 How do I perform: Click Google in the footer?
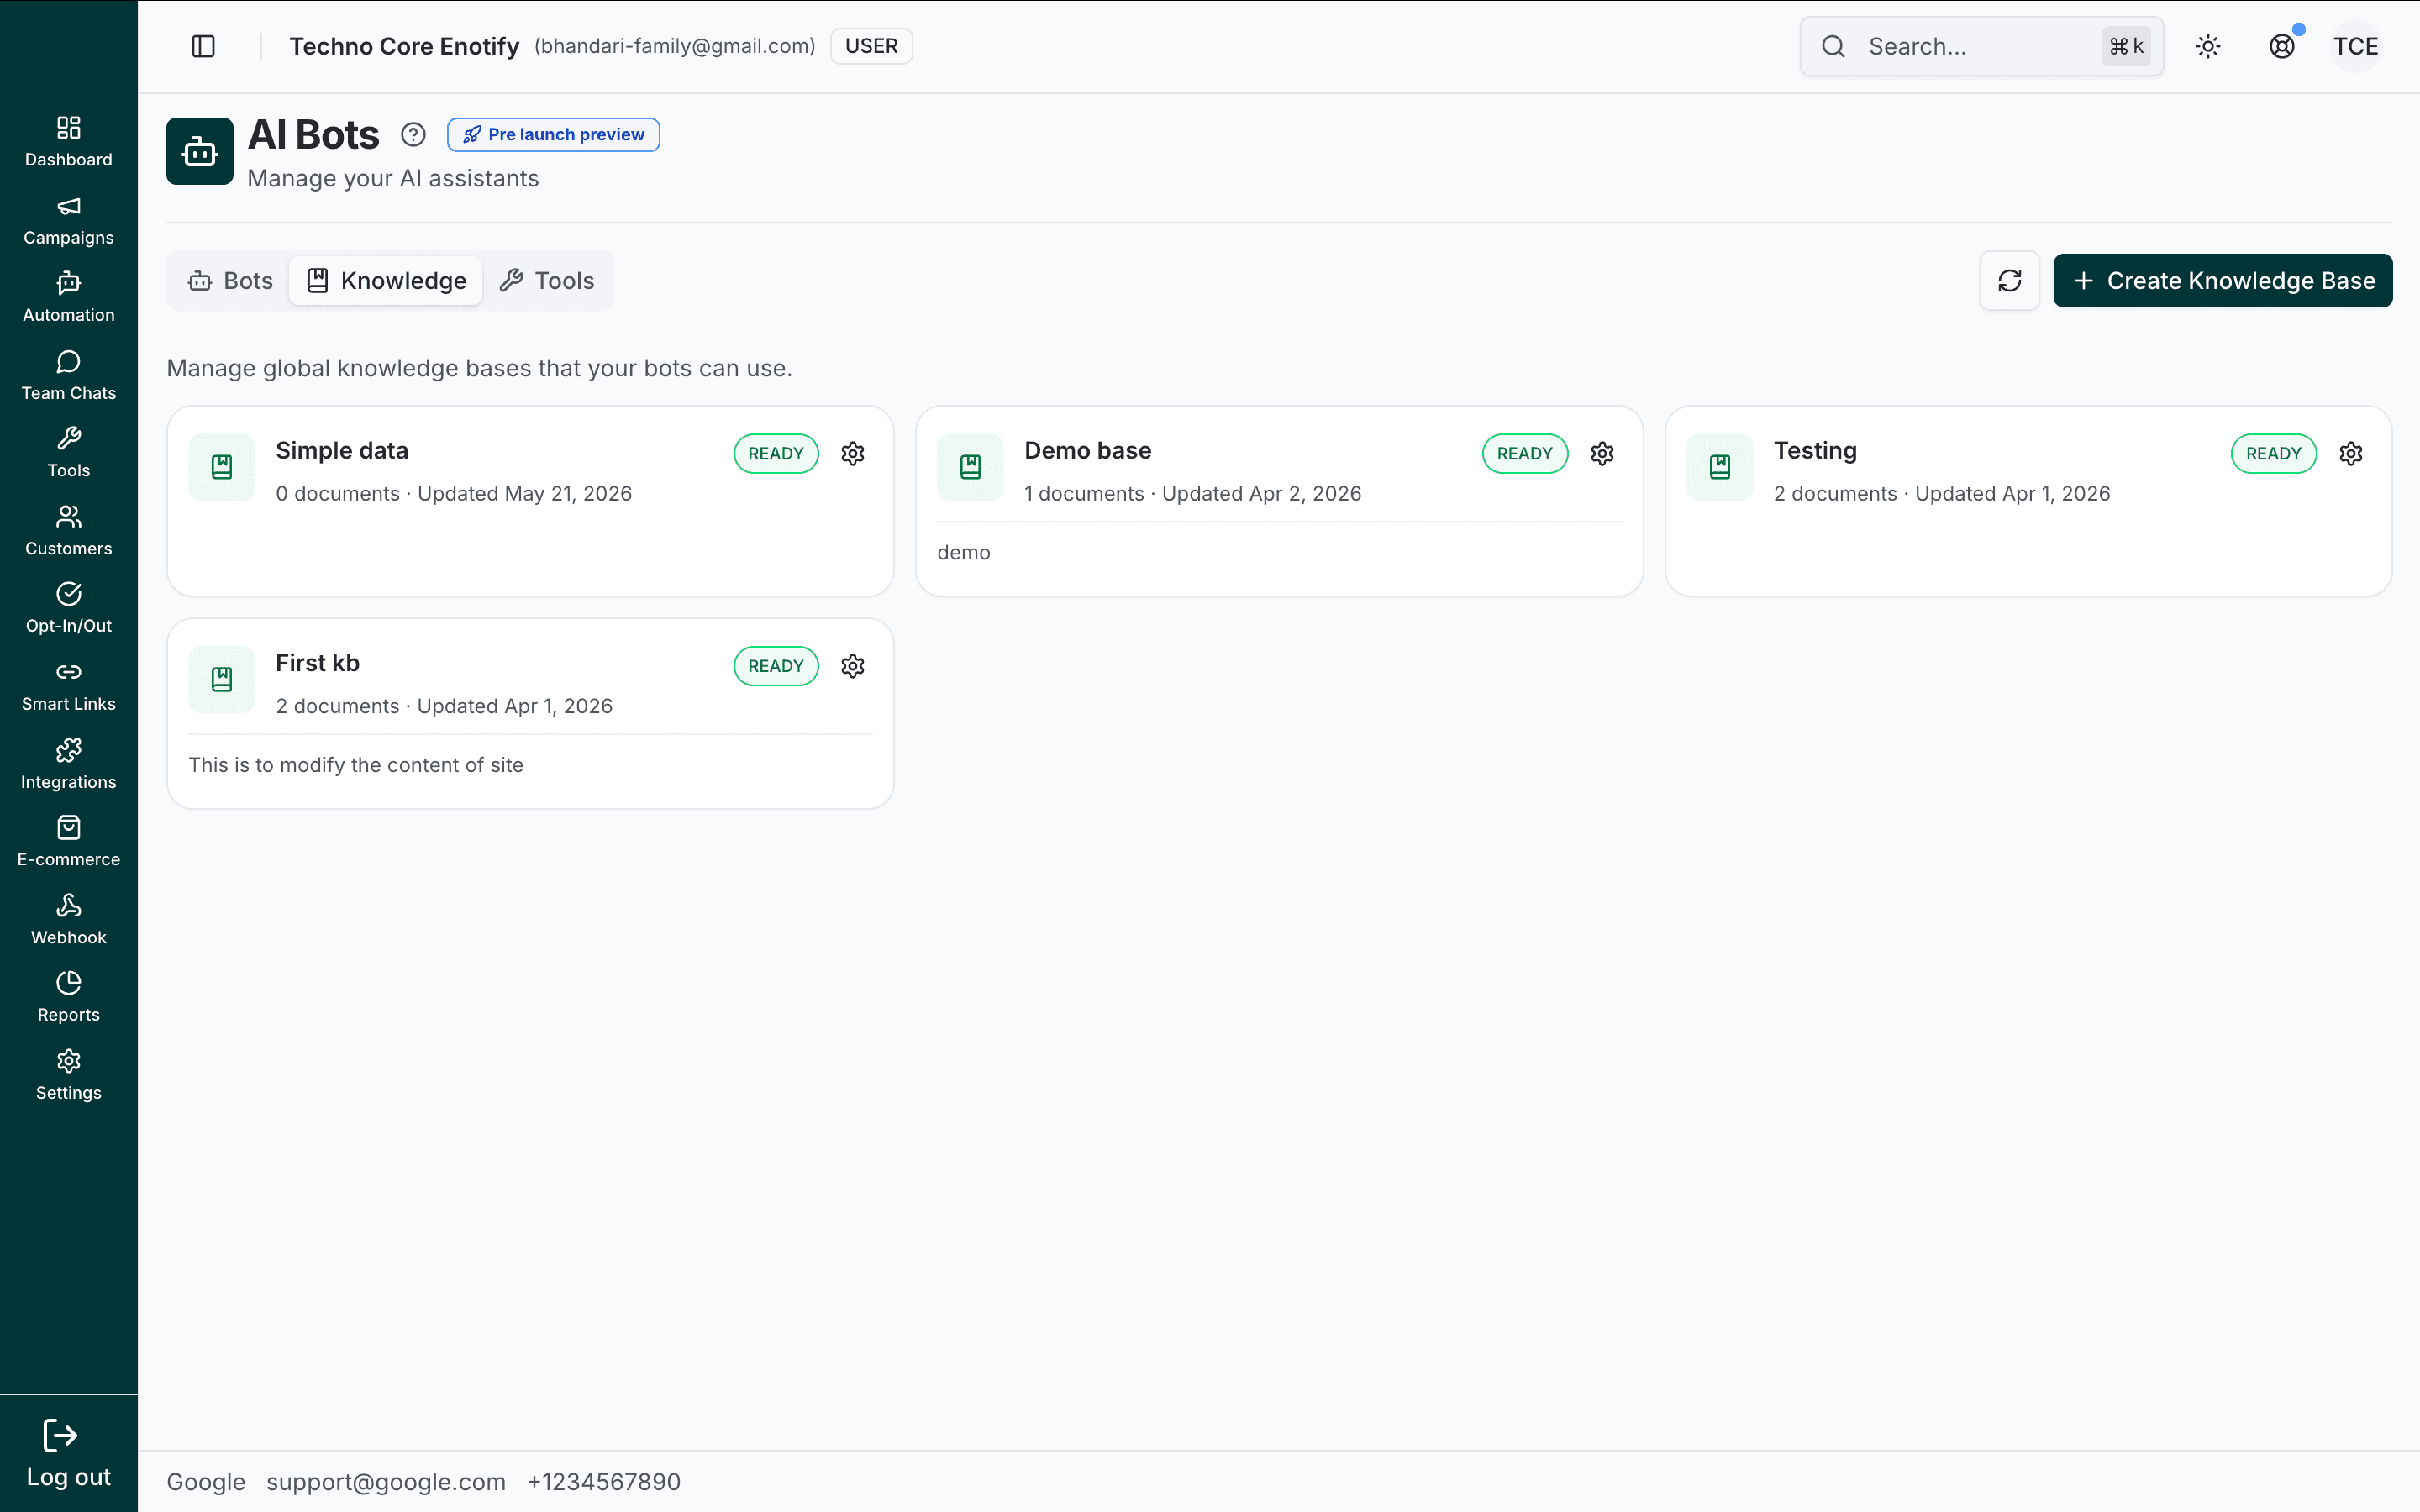tap(206, 1482)
